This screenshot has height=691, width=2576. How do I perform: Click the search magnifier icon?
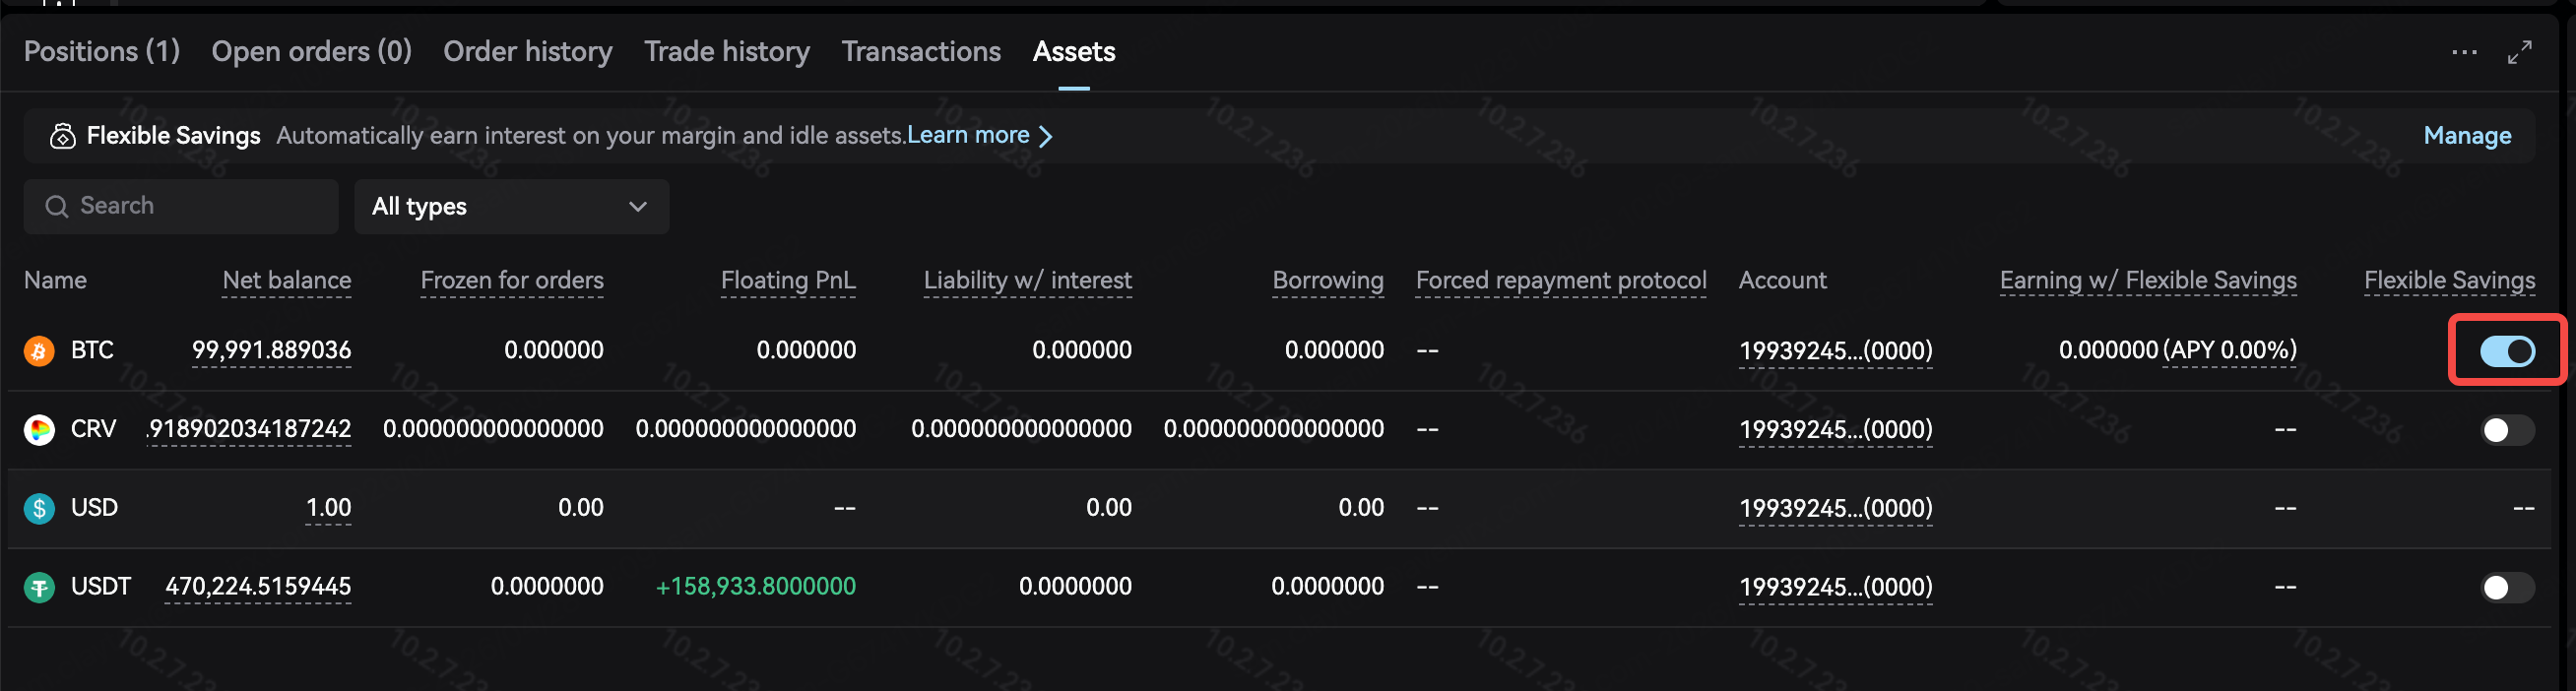pyautogui.click(x=57, y=206)
